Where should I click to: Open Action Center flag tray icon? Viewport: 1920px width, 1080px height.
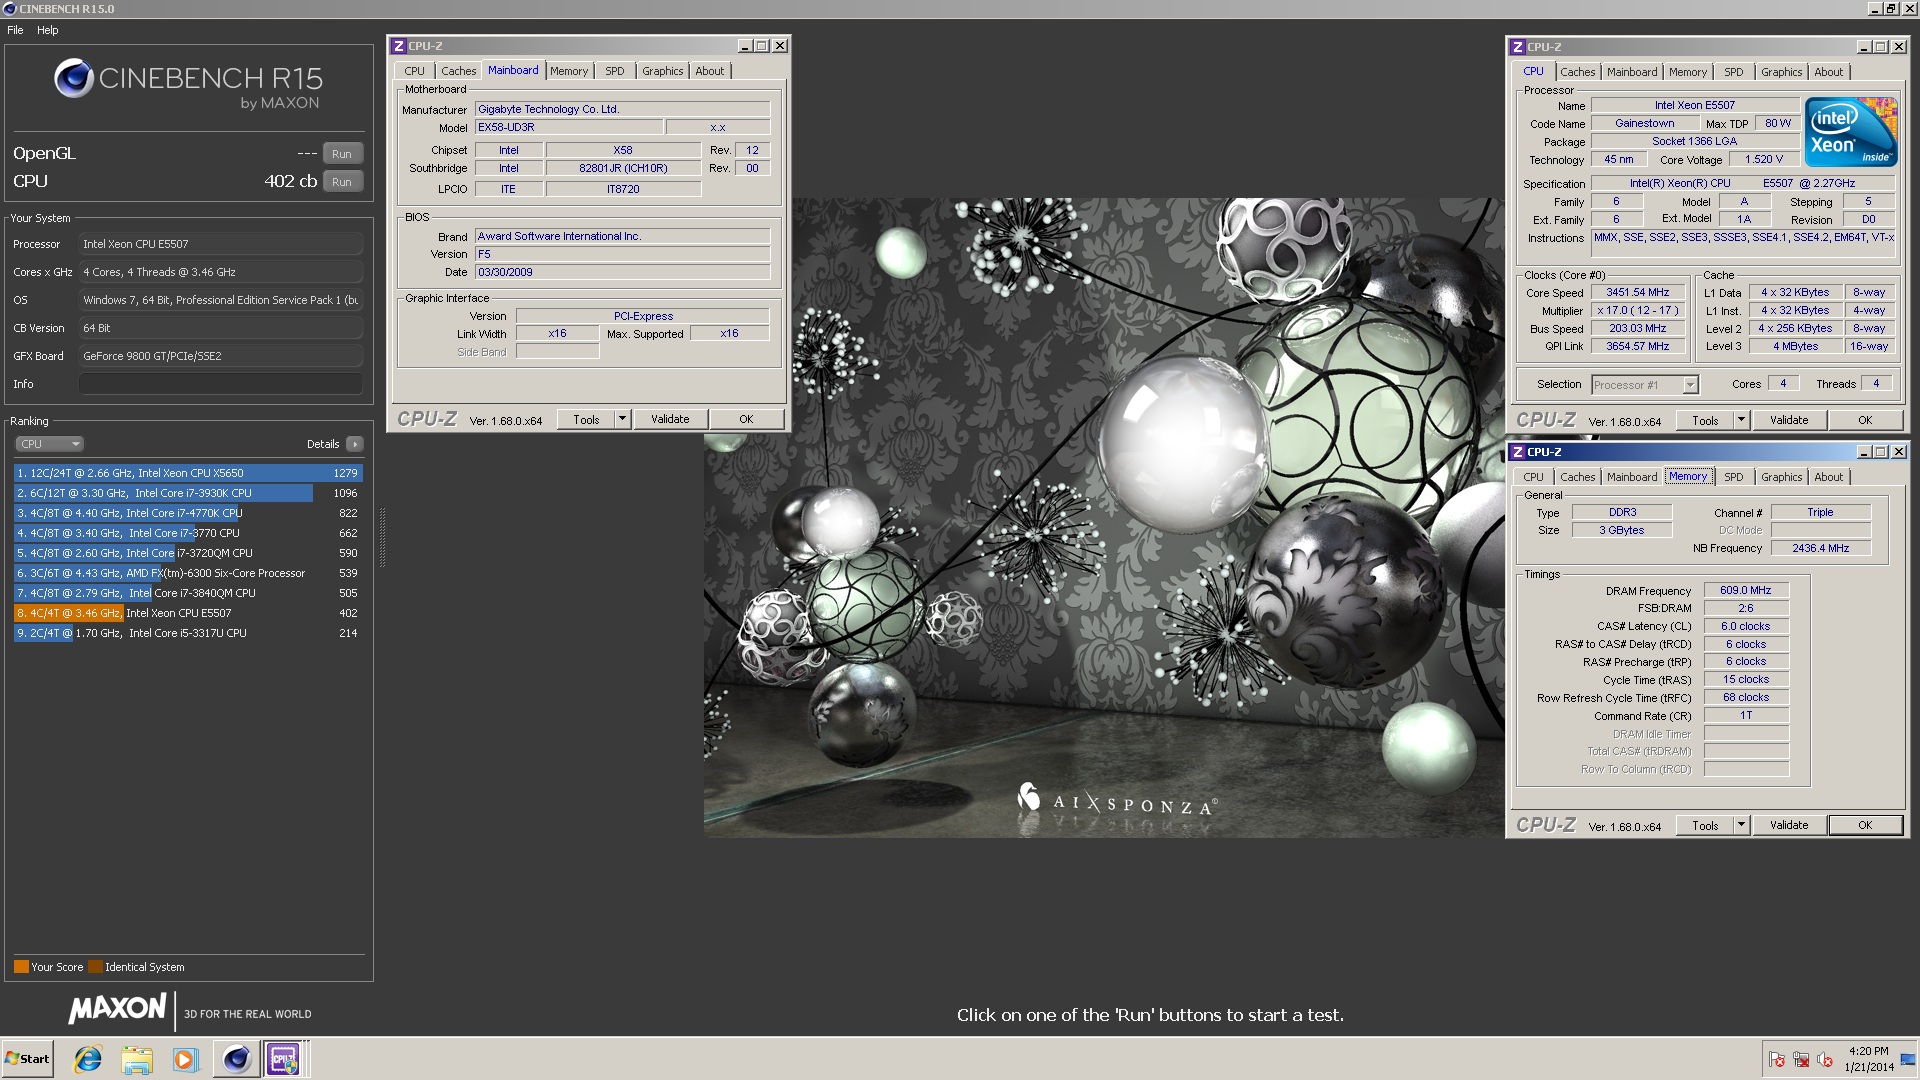tap(1777, 1060)
